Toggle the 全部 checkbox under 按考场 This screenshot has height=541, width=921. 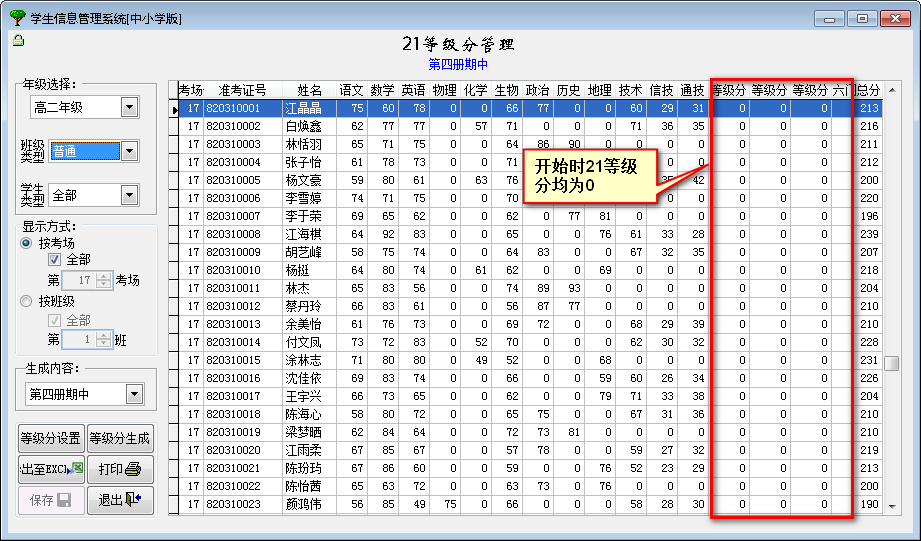tap(55, 260)
